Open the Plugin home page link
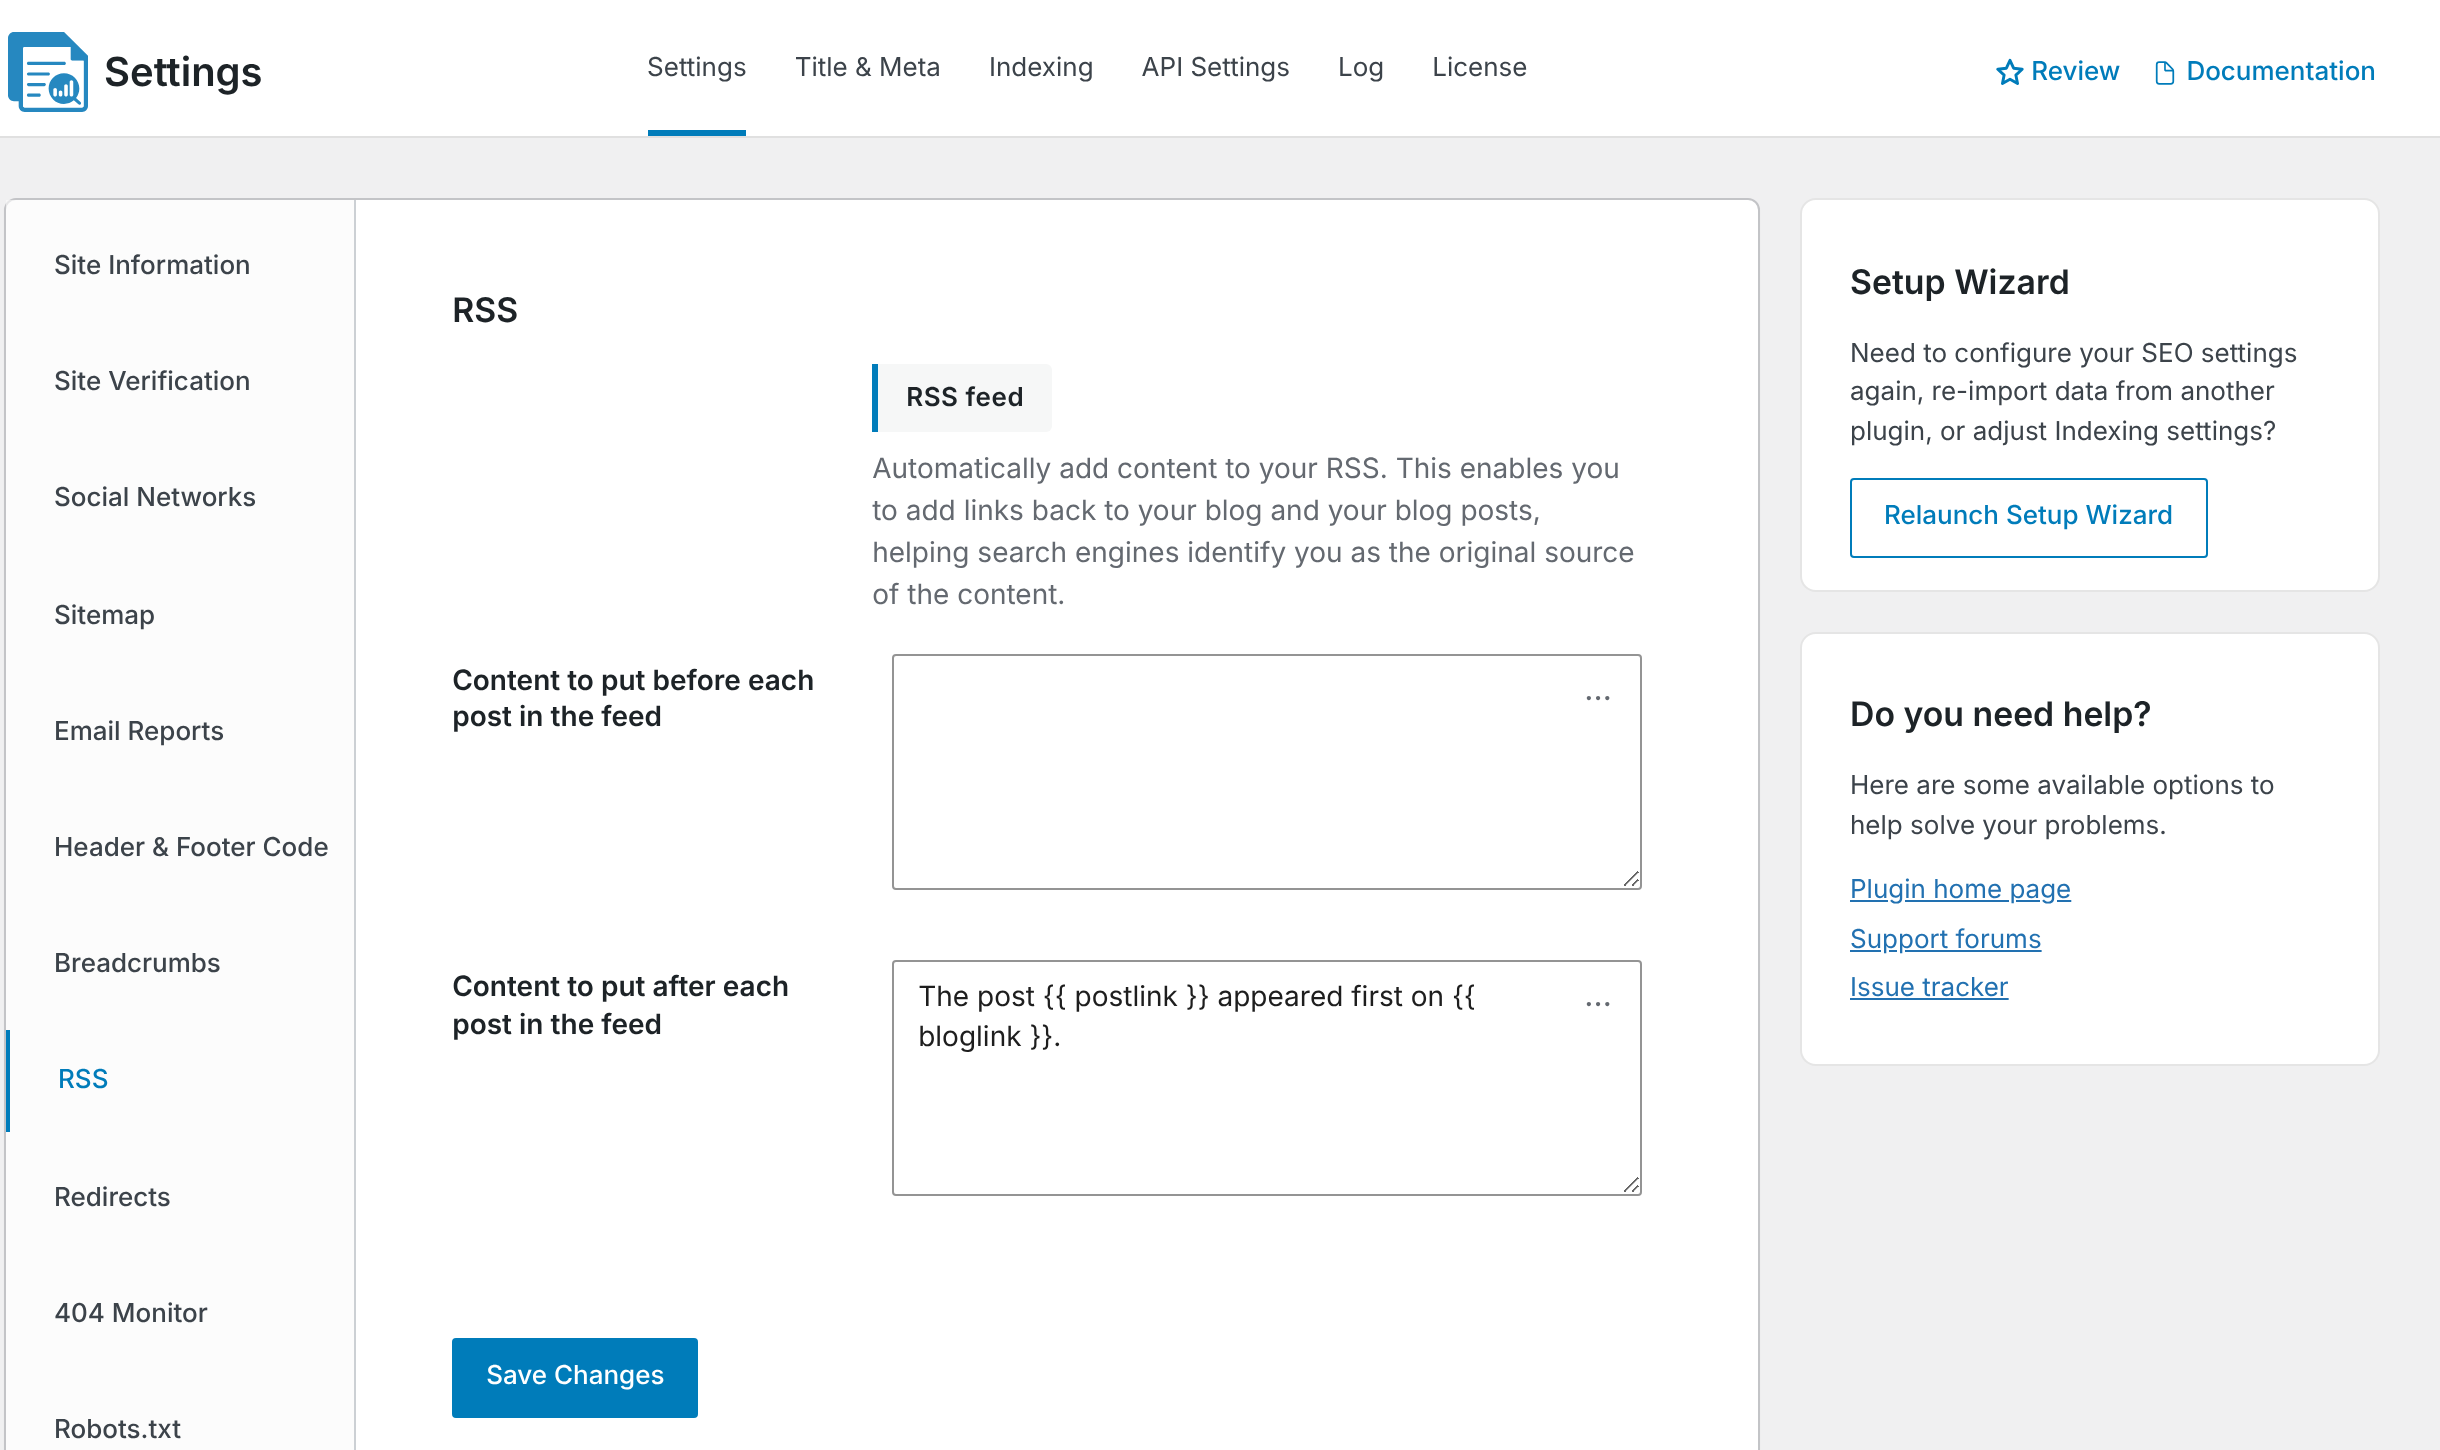This screenshot has width=2440, height=1450. click(x=1960, y=889)
